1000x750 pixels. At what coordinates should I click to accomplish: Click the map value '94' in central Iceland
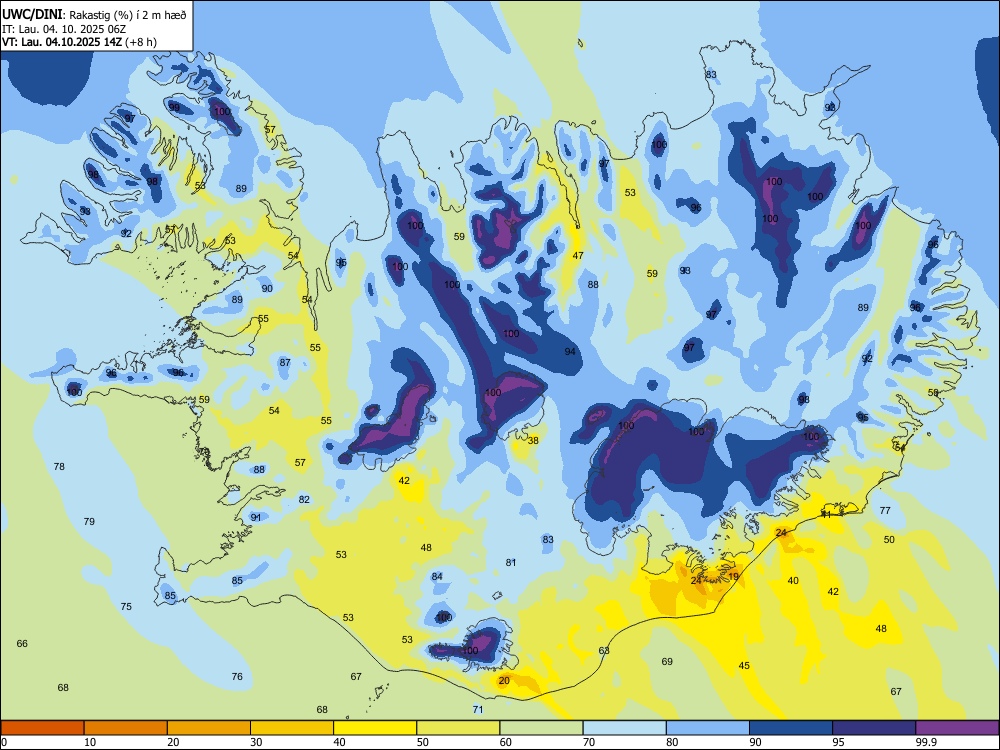pos(570,351)
